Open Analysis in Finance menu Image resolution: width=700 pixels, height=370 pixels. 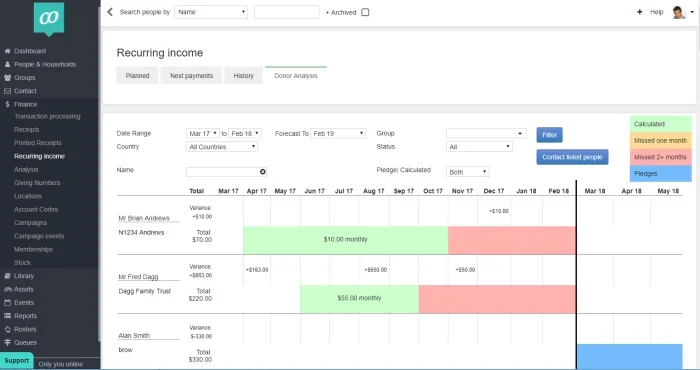[x=26, y=170]
